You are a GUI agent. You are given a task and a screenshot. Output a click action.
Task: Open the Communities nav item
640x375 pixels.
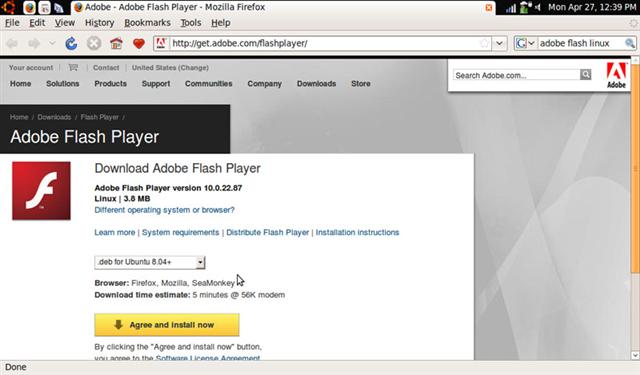[209, 84]
